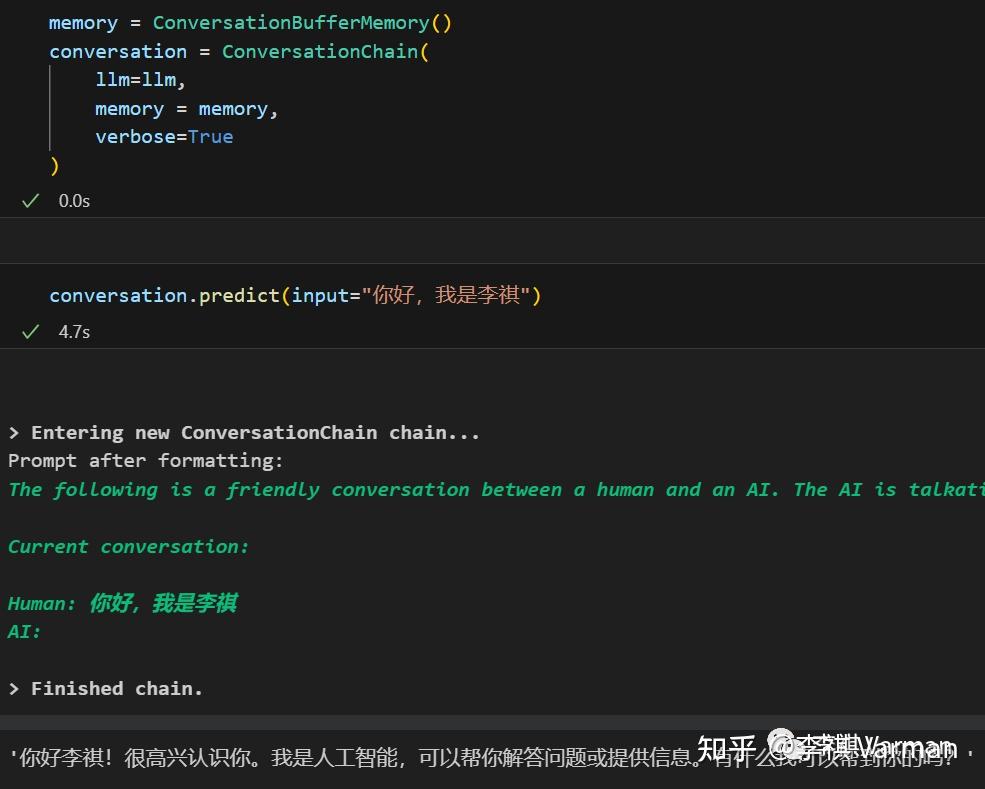Click the verbose=True argument
The image size is (985, 789).
click(164, 137)
